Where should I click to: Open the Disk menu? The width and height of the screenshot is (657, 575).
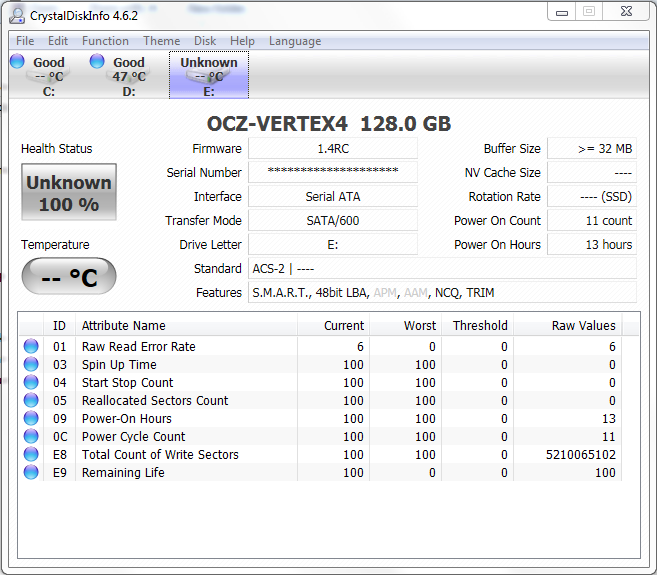point(205,41)
